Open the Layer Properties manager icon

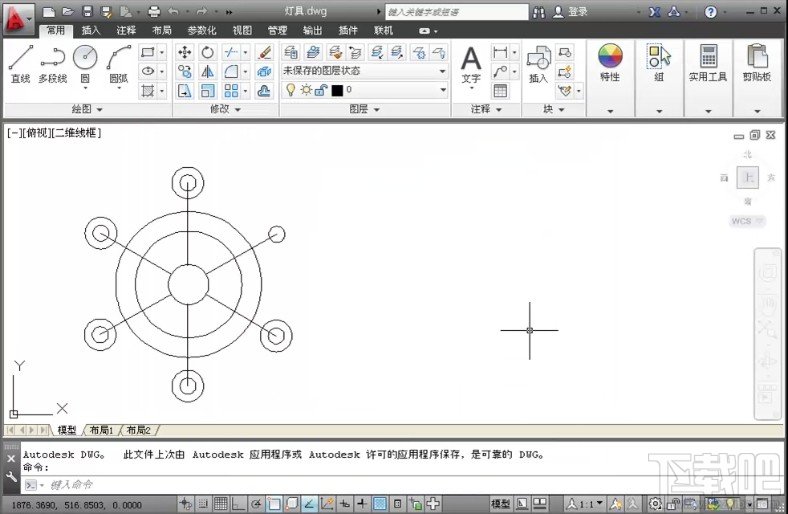(x=290, y=52)
